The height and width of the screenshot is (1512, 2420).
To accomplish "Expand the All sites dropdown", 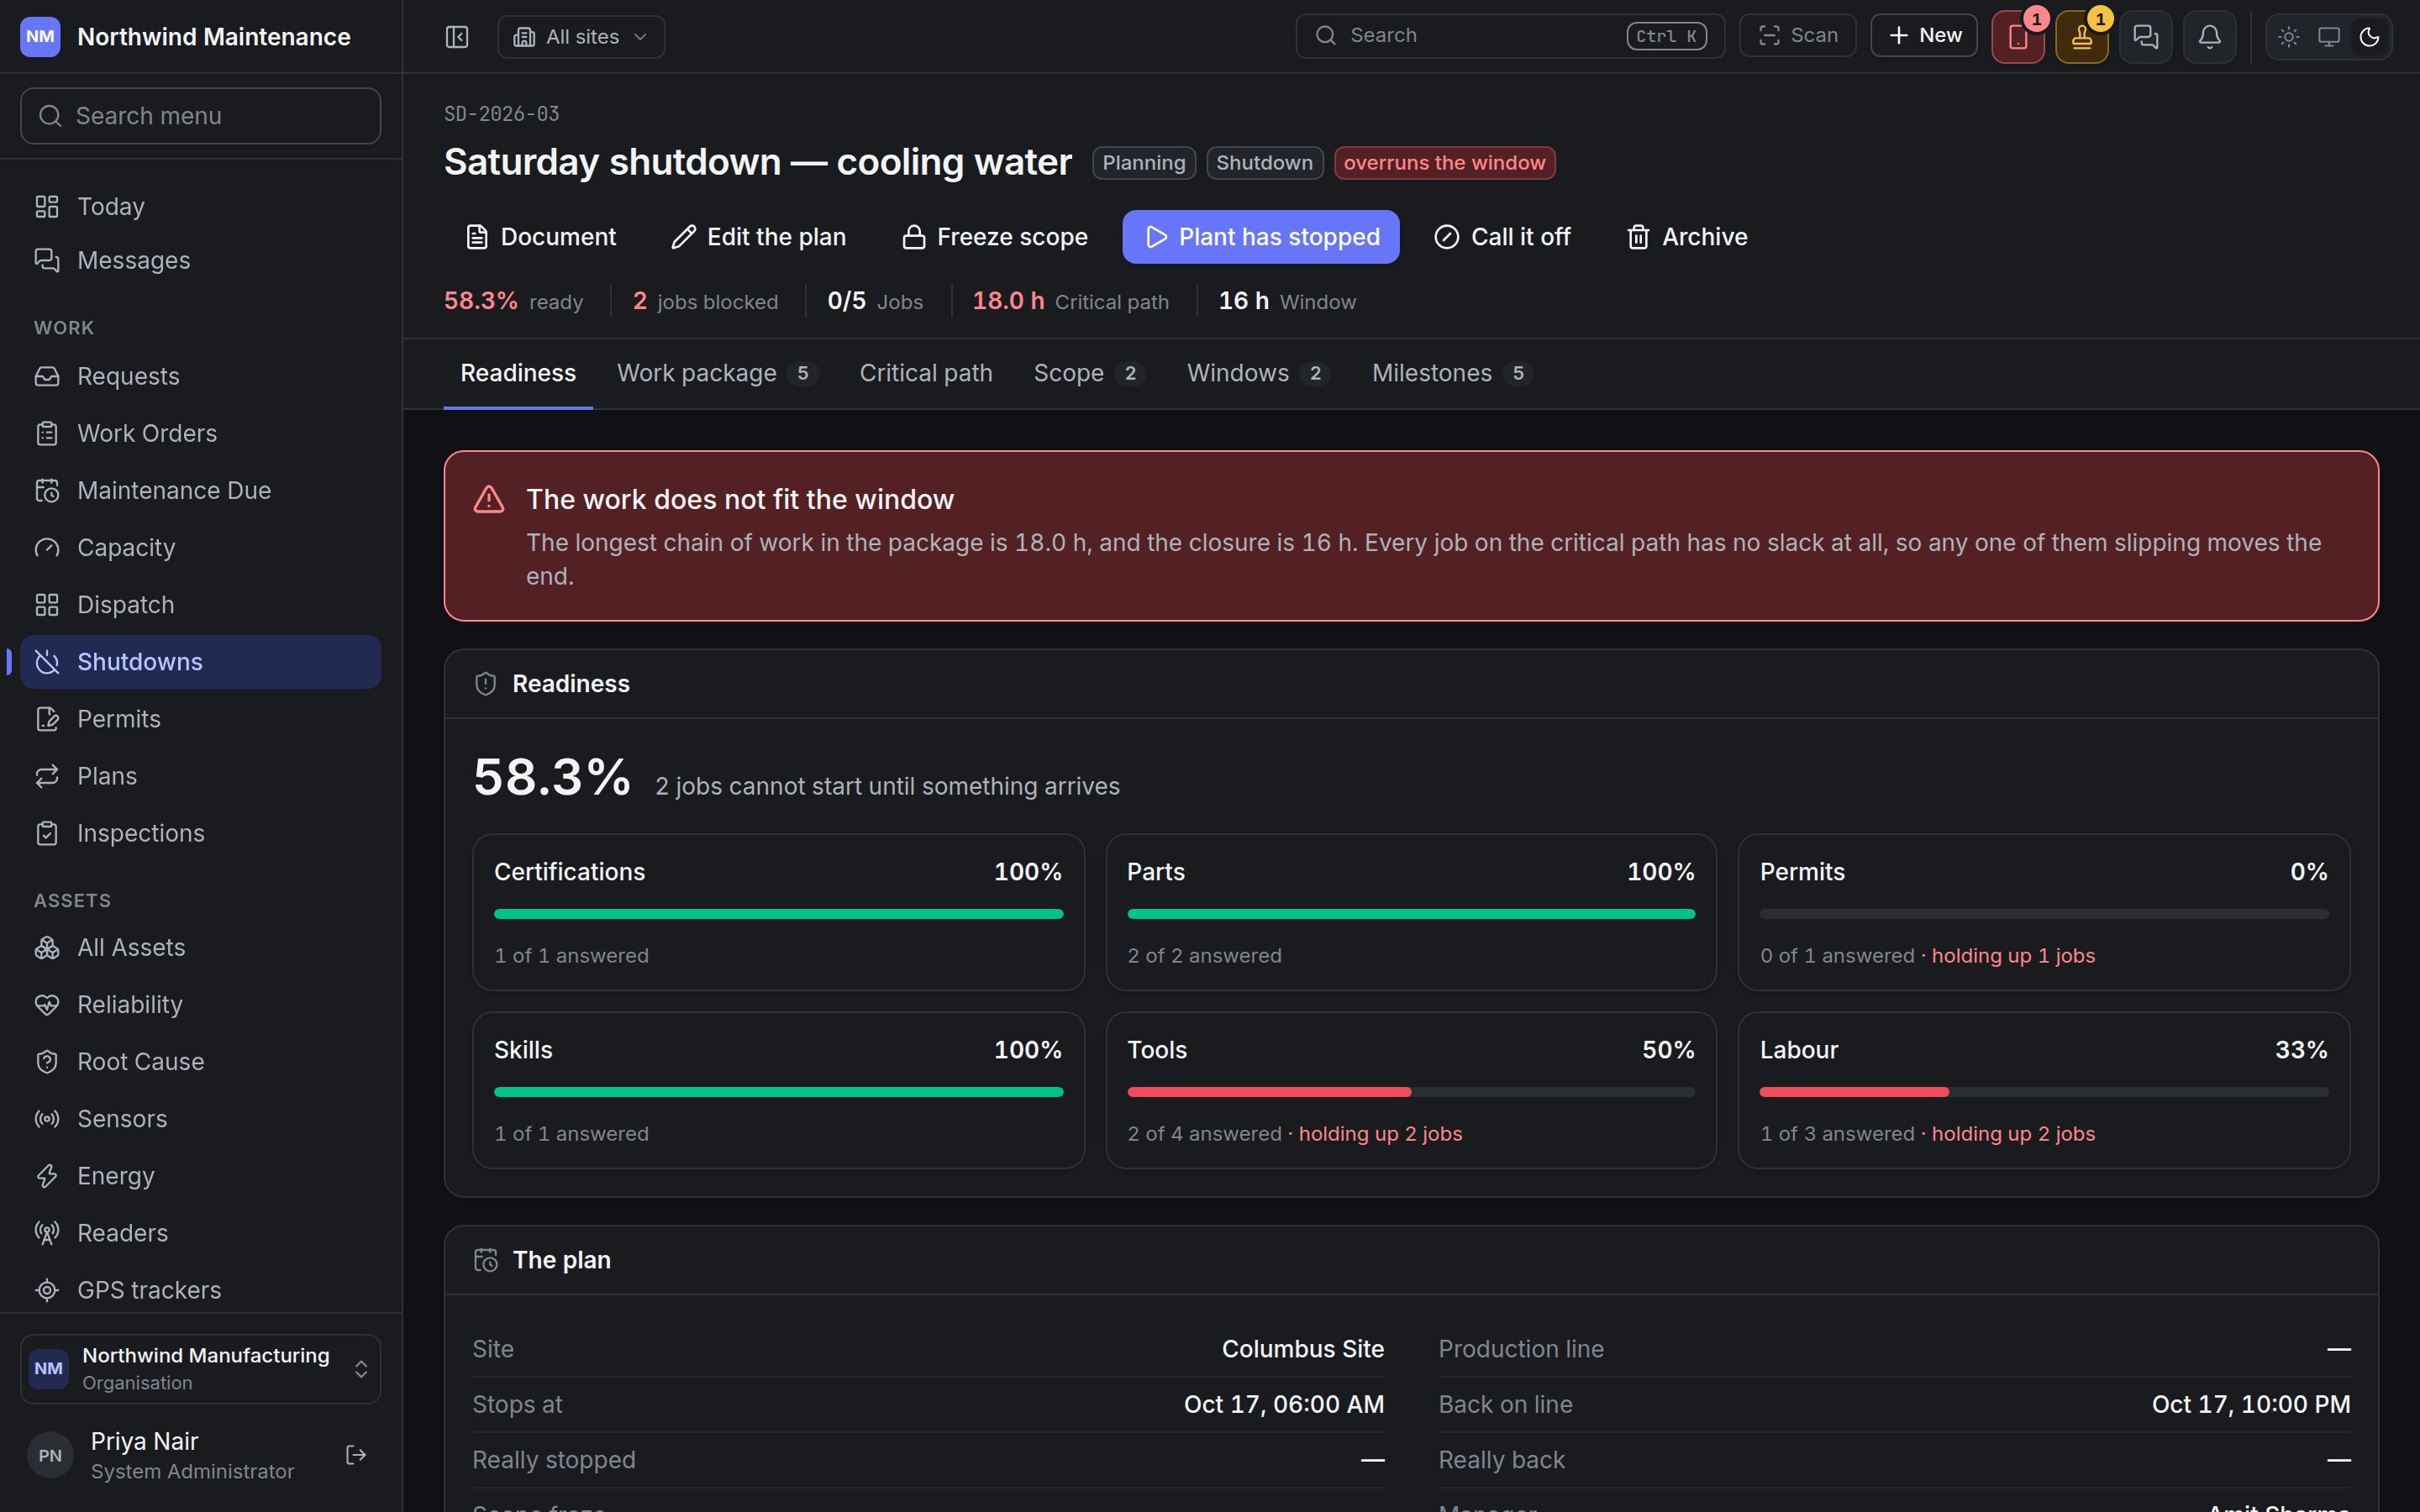I will coord(581,37).
